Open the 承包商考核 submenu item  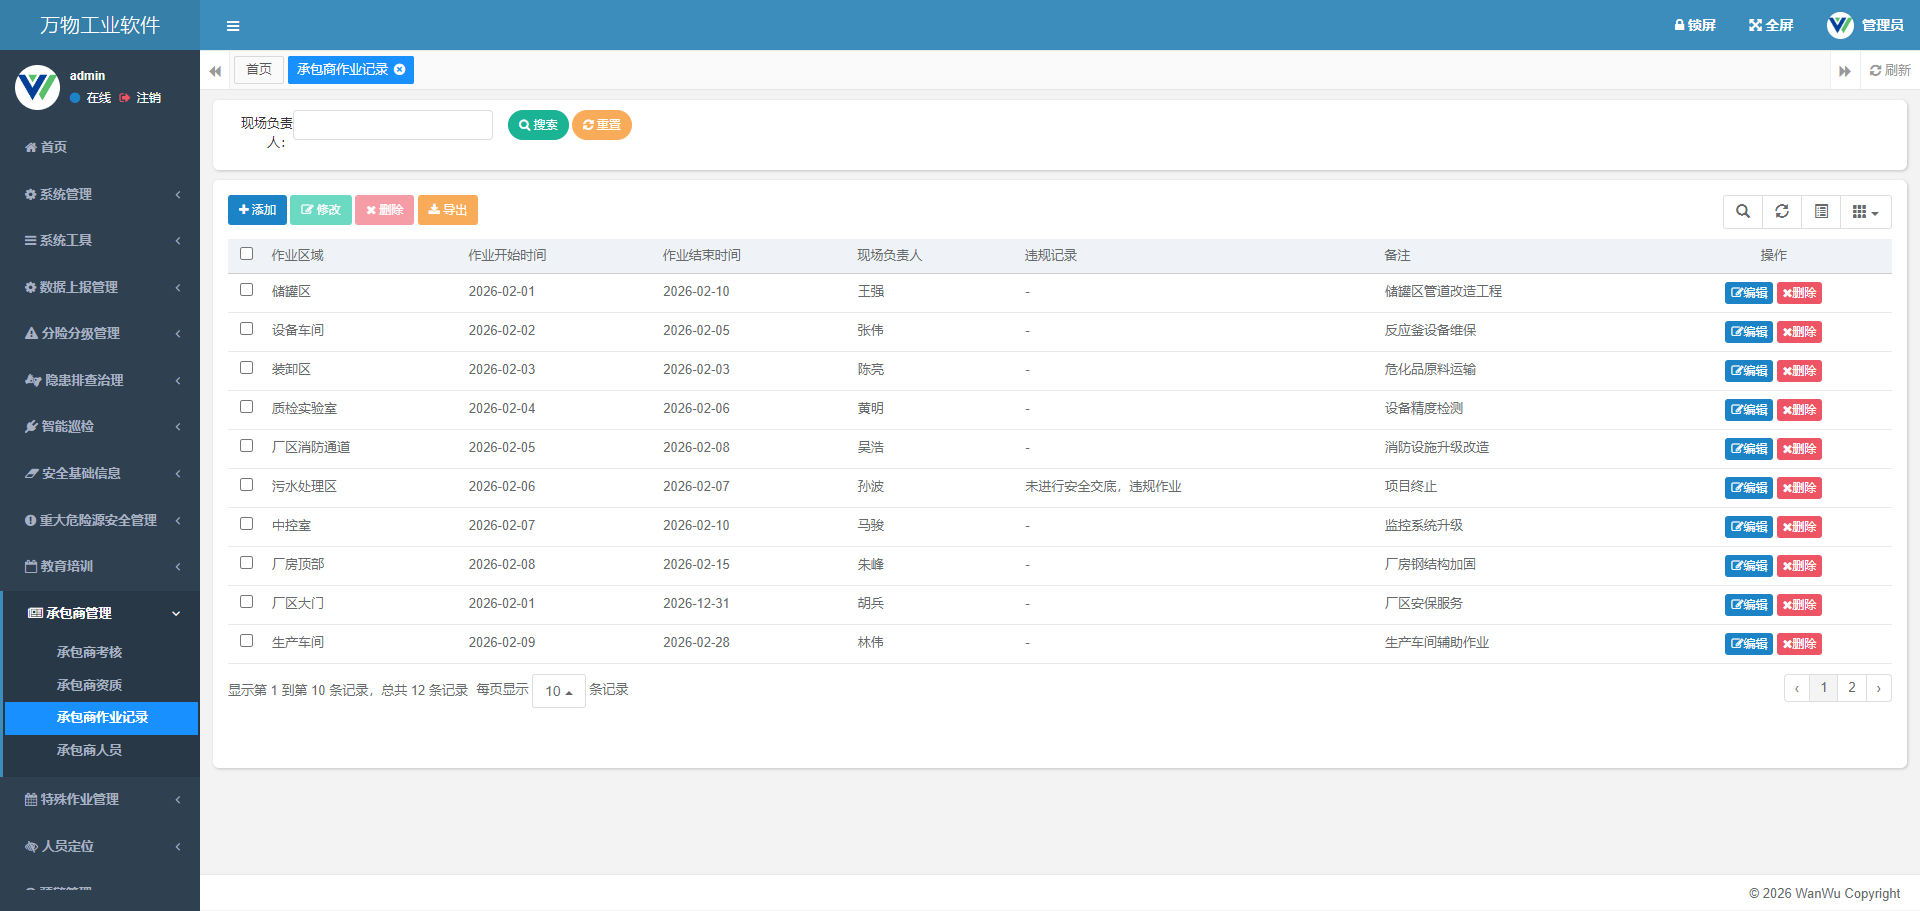pyautogui.click(x=89, y=652)
